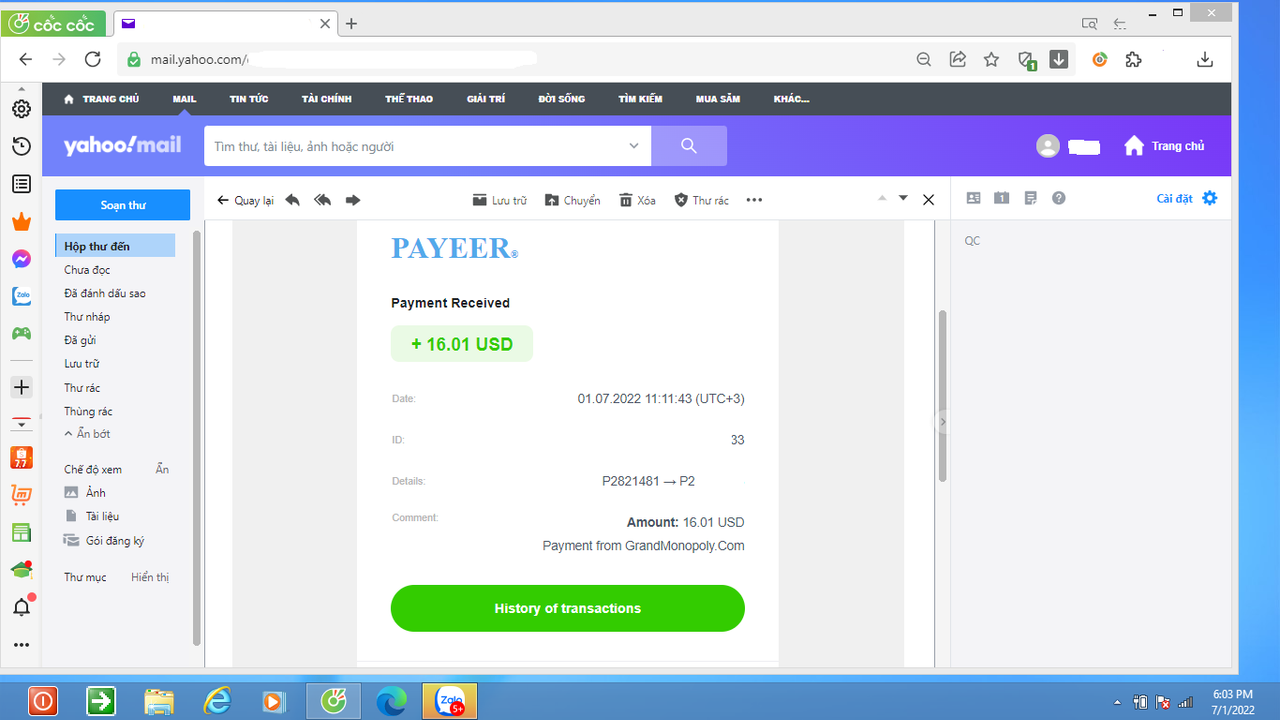Image resolution: width=1280 pixels, height=720 pixels.
Task: Hide the Chế độ xem section
Action: pos(162,469)
